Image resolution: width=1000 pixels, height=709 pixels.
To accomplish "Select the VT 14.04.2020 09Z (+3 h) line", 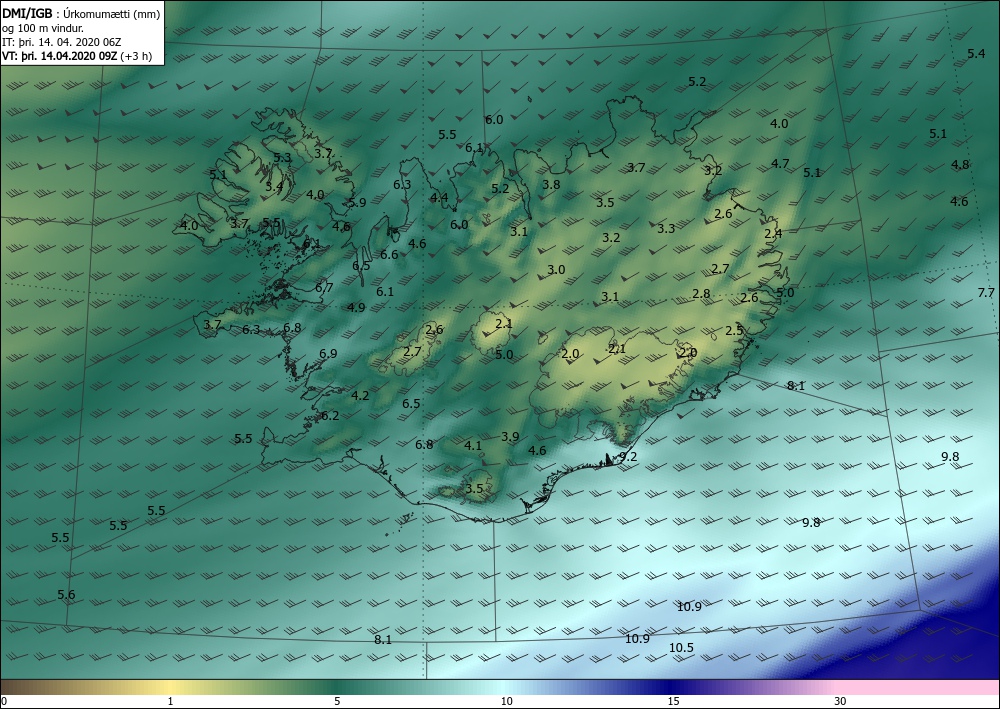I will pyautogui.click(x=77, y=56).
